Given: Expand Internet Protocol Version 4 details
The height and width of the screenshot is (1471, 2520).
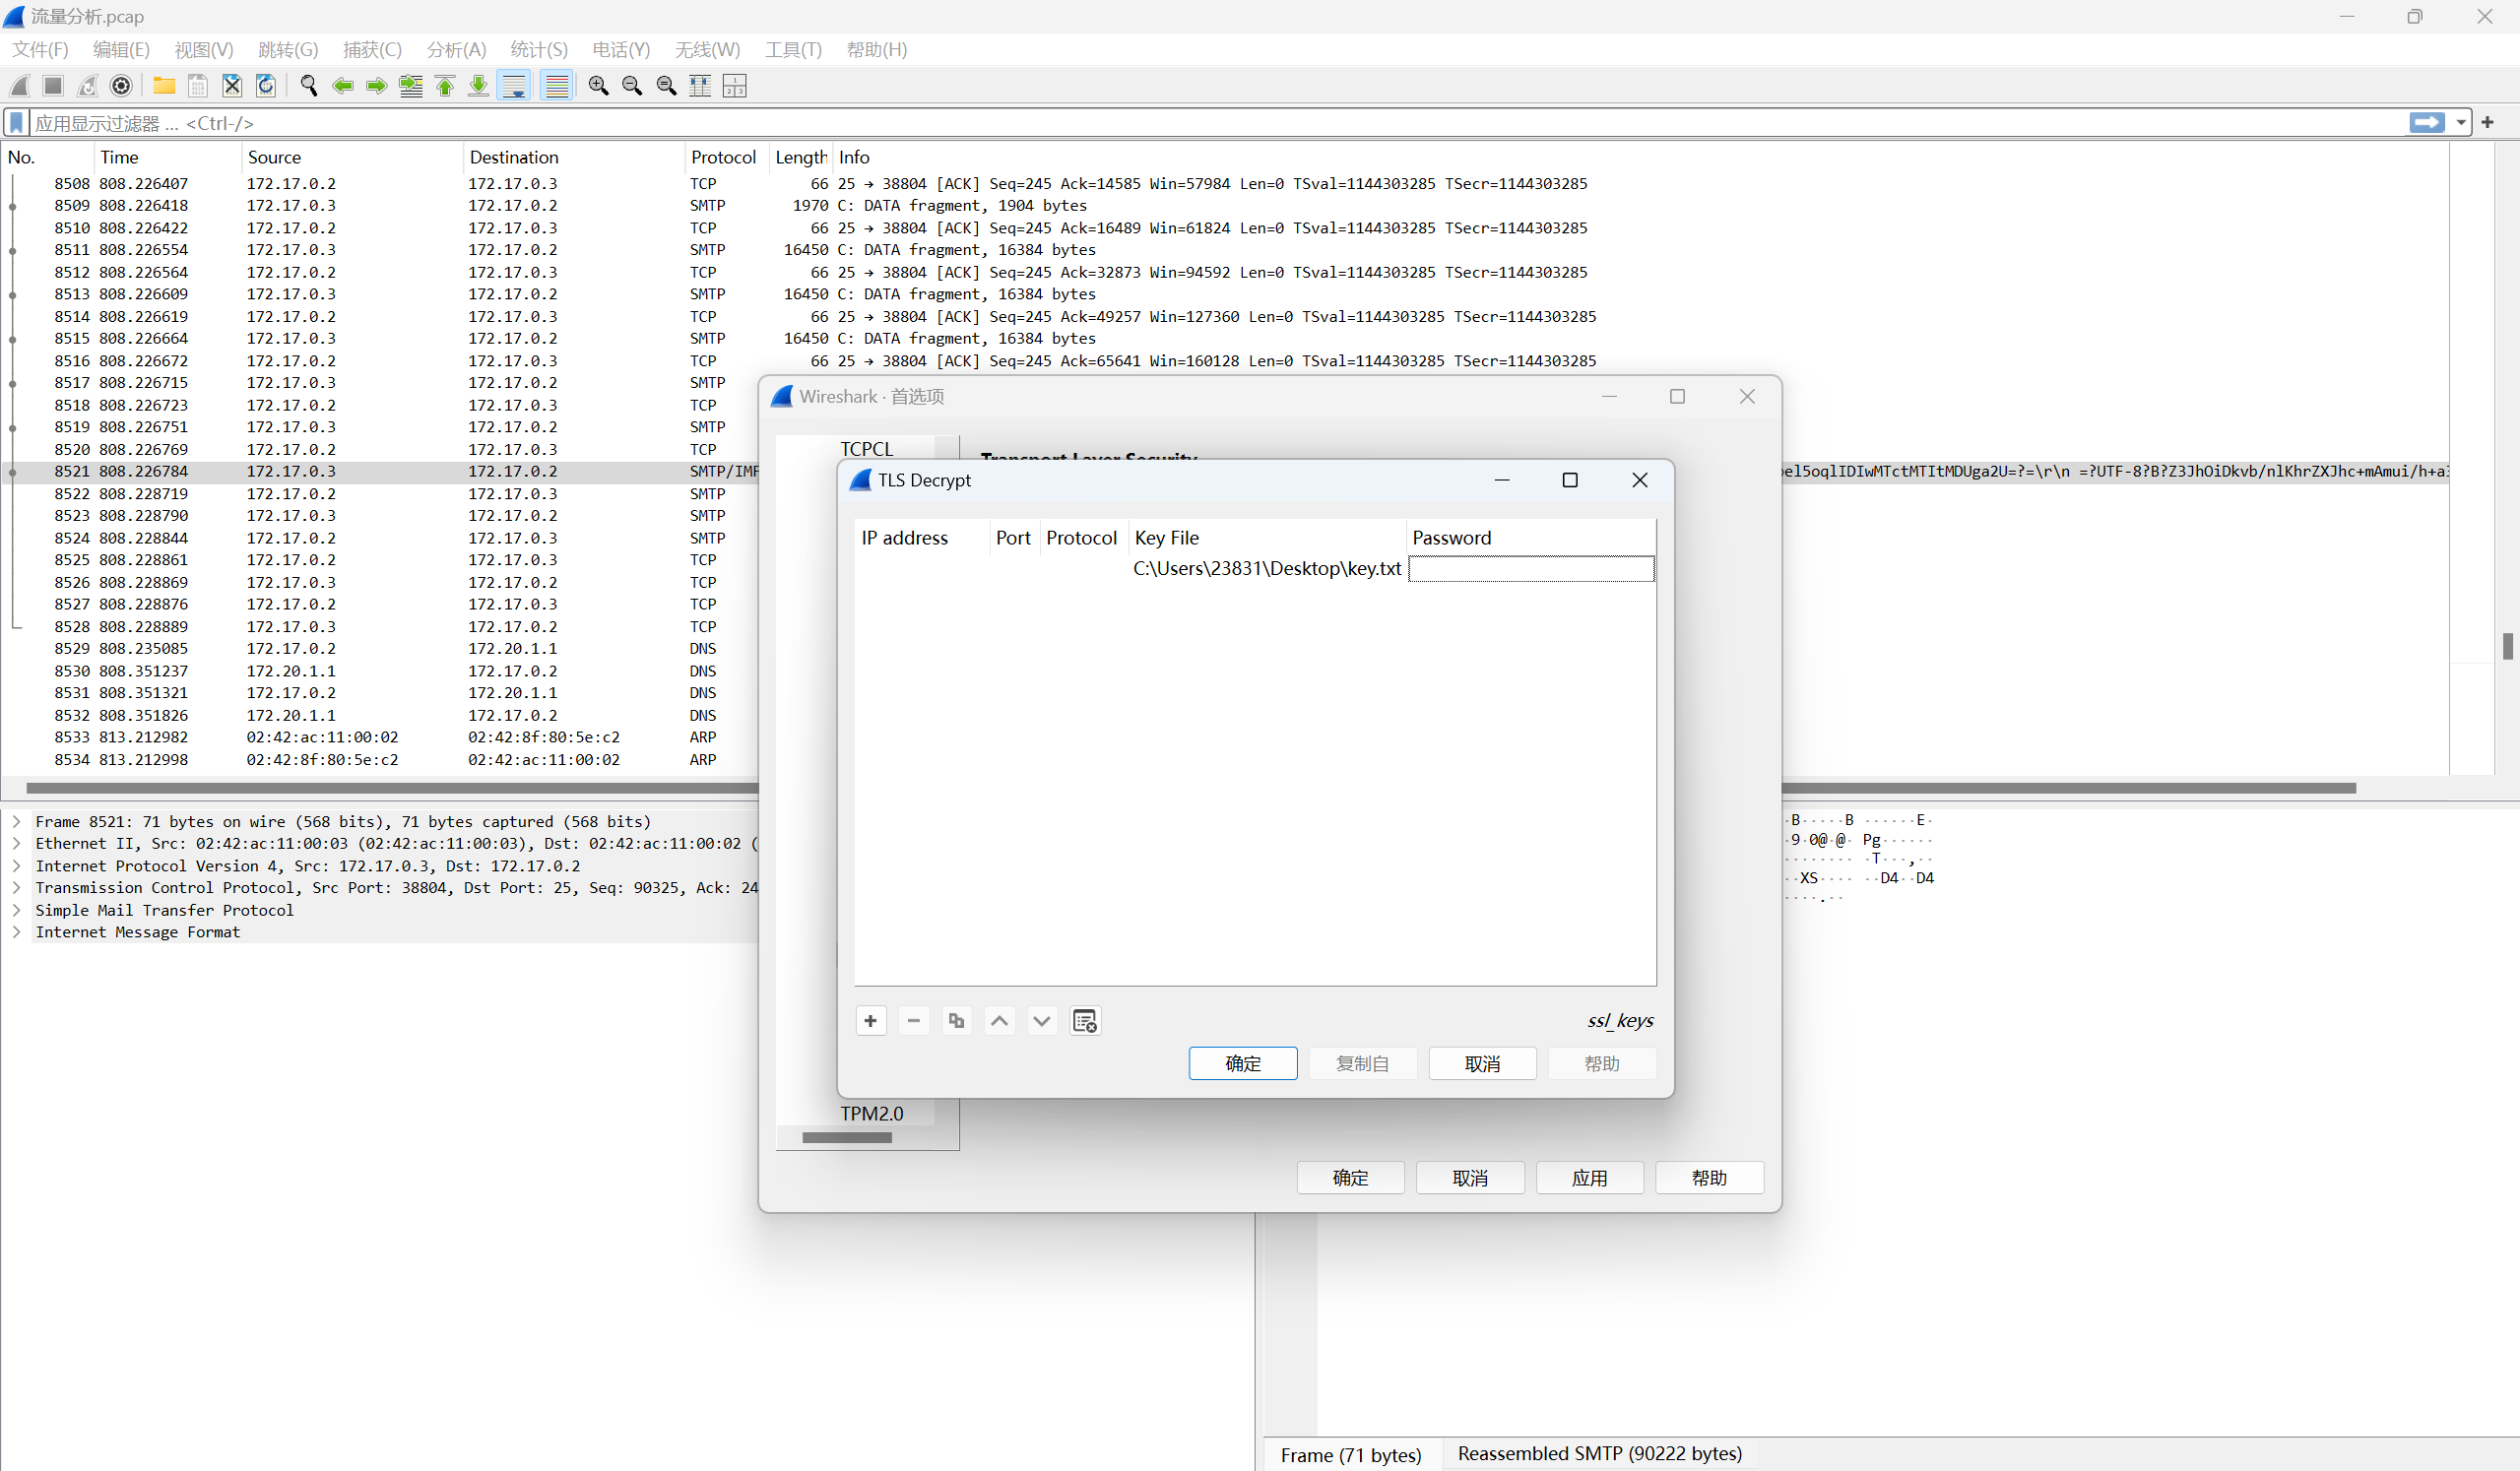Looking at the screenshot, I should (16, 866).
